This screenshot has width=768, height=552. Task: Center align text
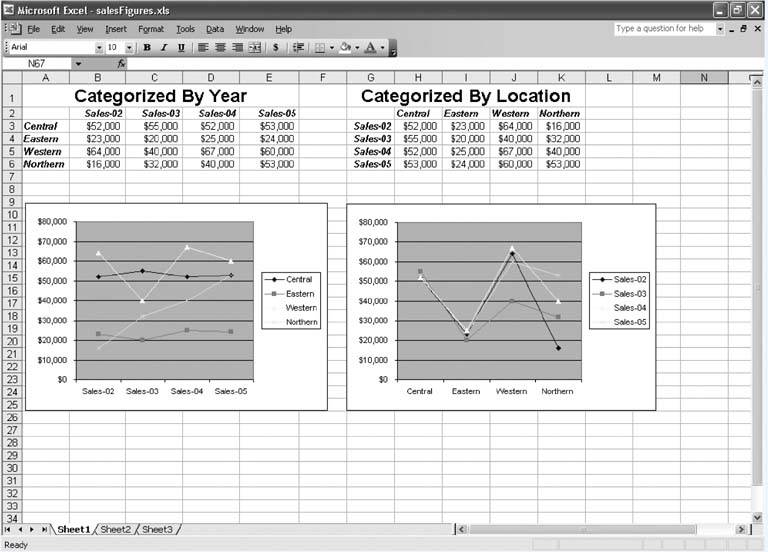tap(220, 48)
